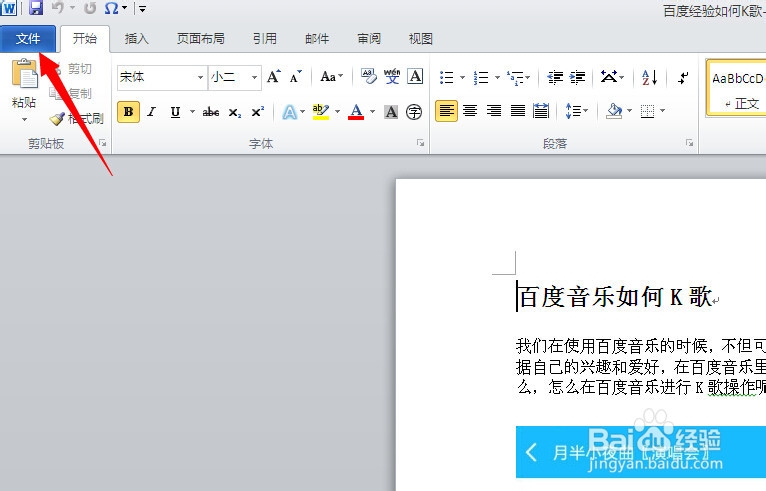Switch to the 插入 ribbon tab
Viewport: 766px width, 491px height.
pyautogui.click(x=136, y=39)
